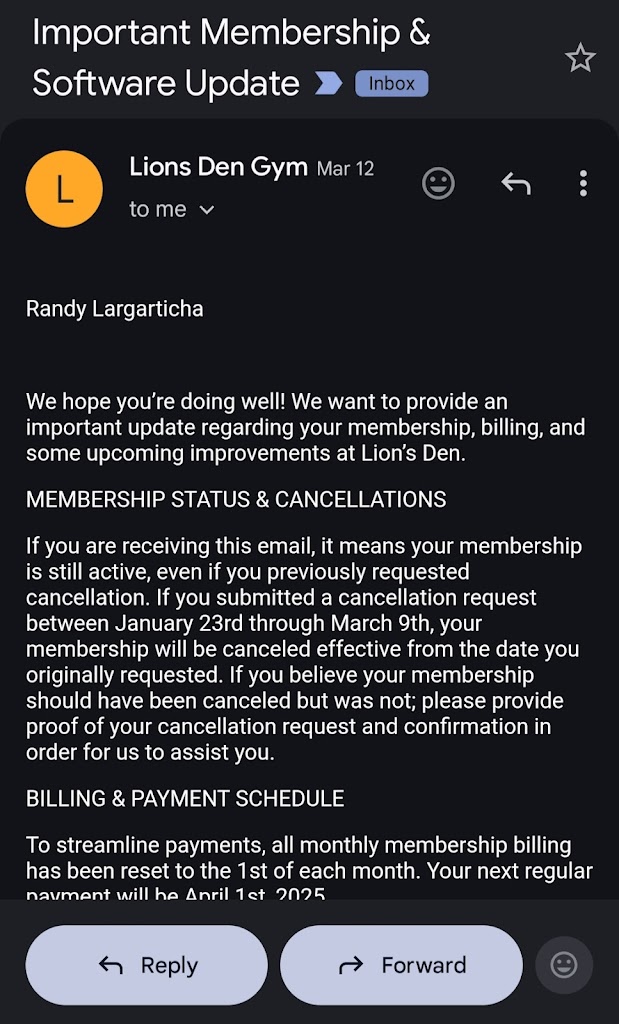Image resolution: width=619 pixels, height=1024 pixels.
Task: Open the orange L sender avatar
Action: (64, 189)
